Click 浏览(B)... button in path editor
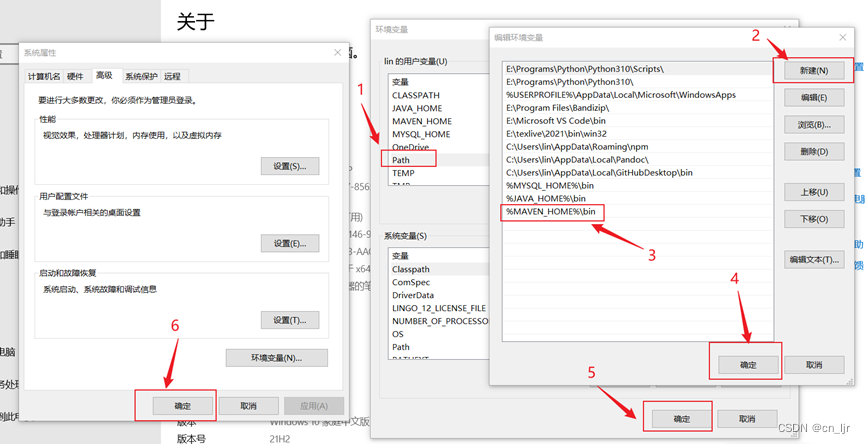 point(814,125)
